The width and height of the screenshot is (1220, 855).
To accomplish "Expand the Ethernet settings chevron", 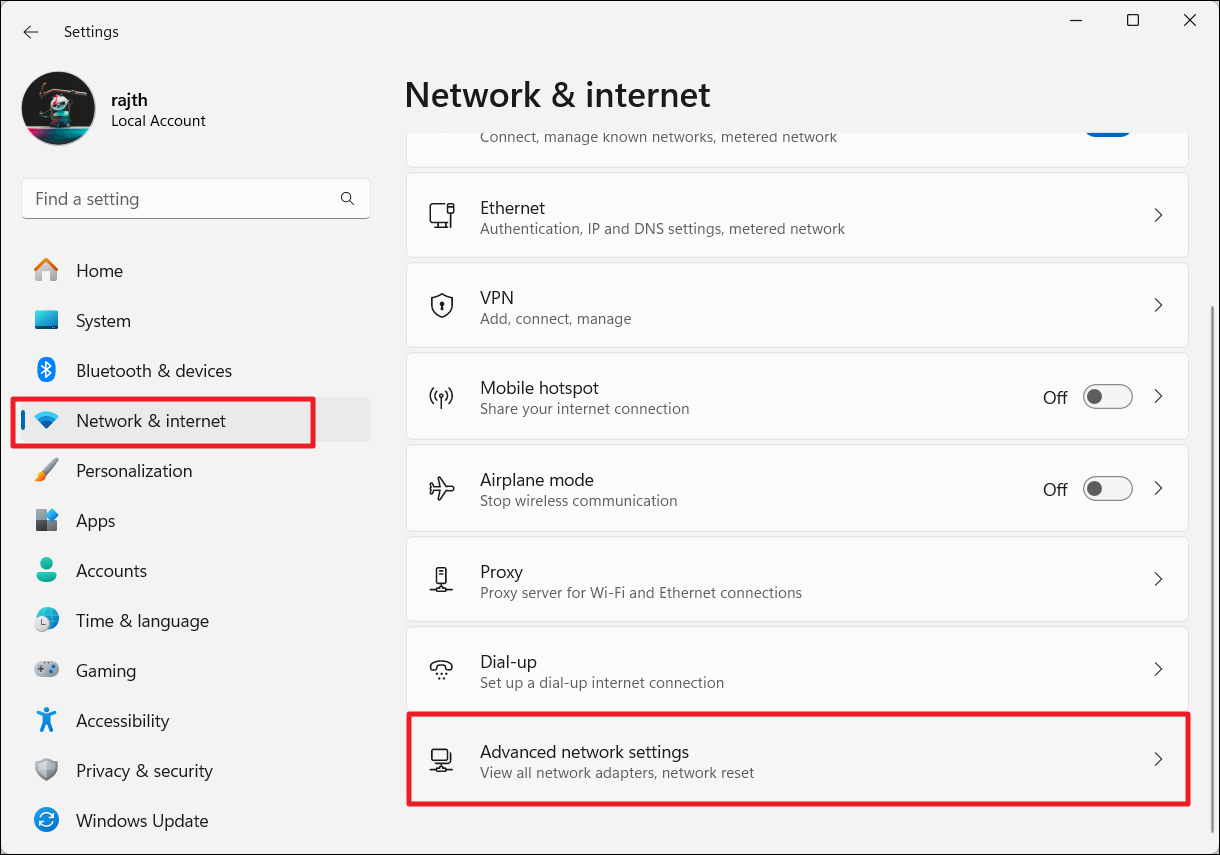I will point(1158,215).
